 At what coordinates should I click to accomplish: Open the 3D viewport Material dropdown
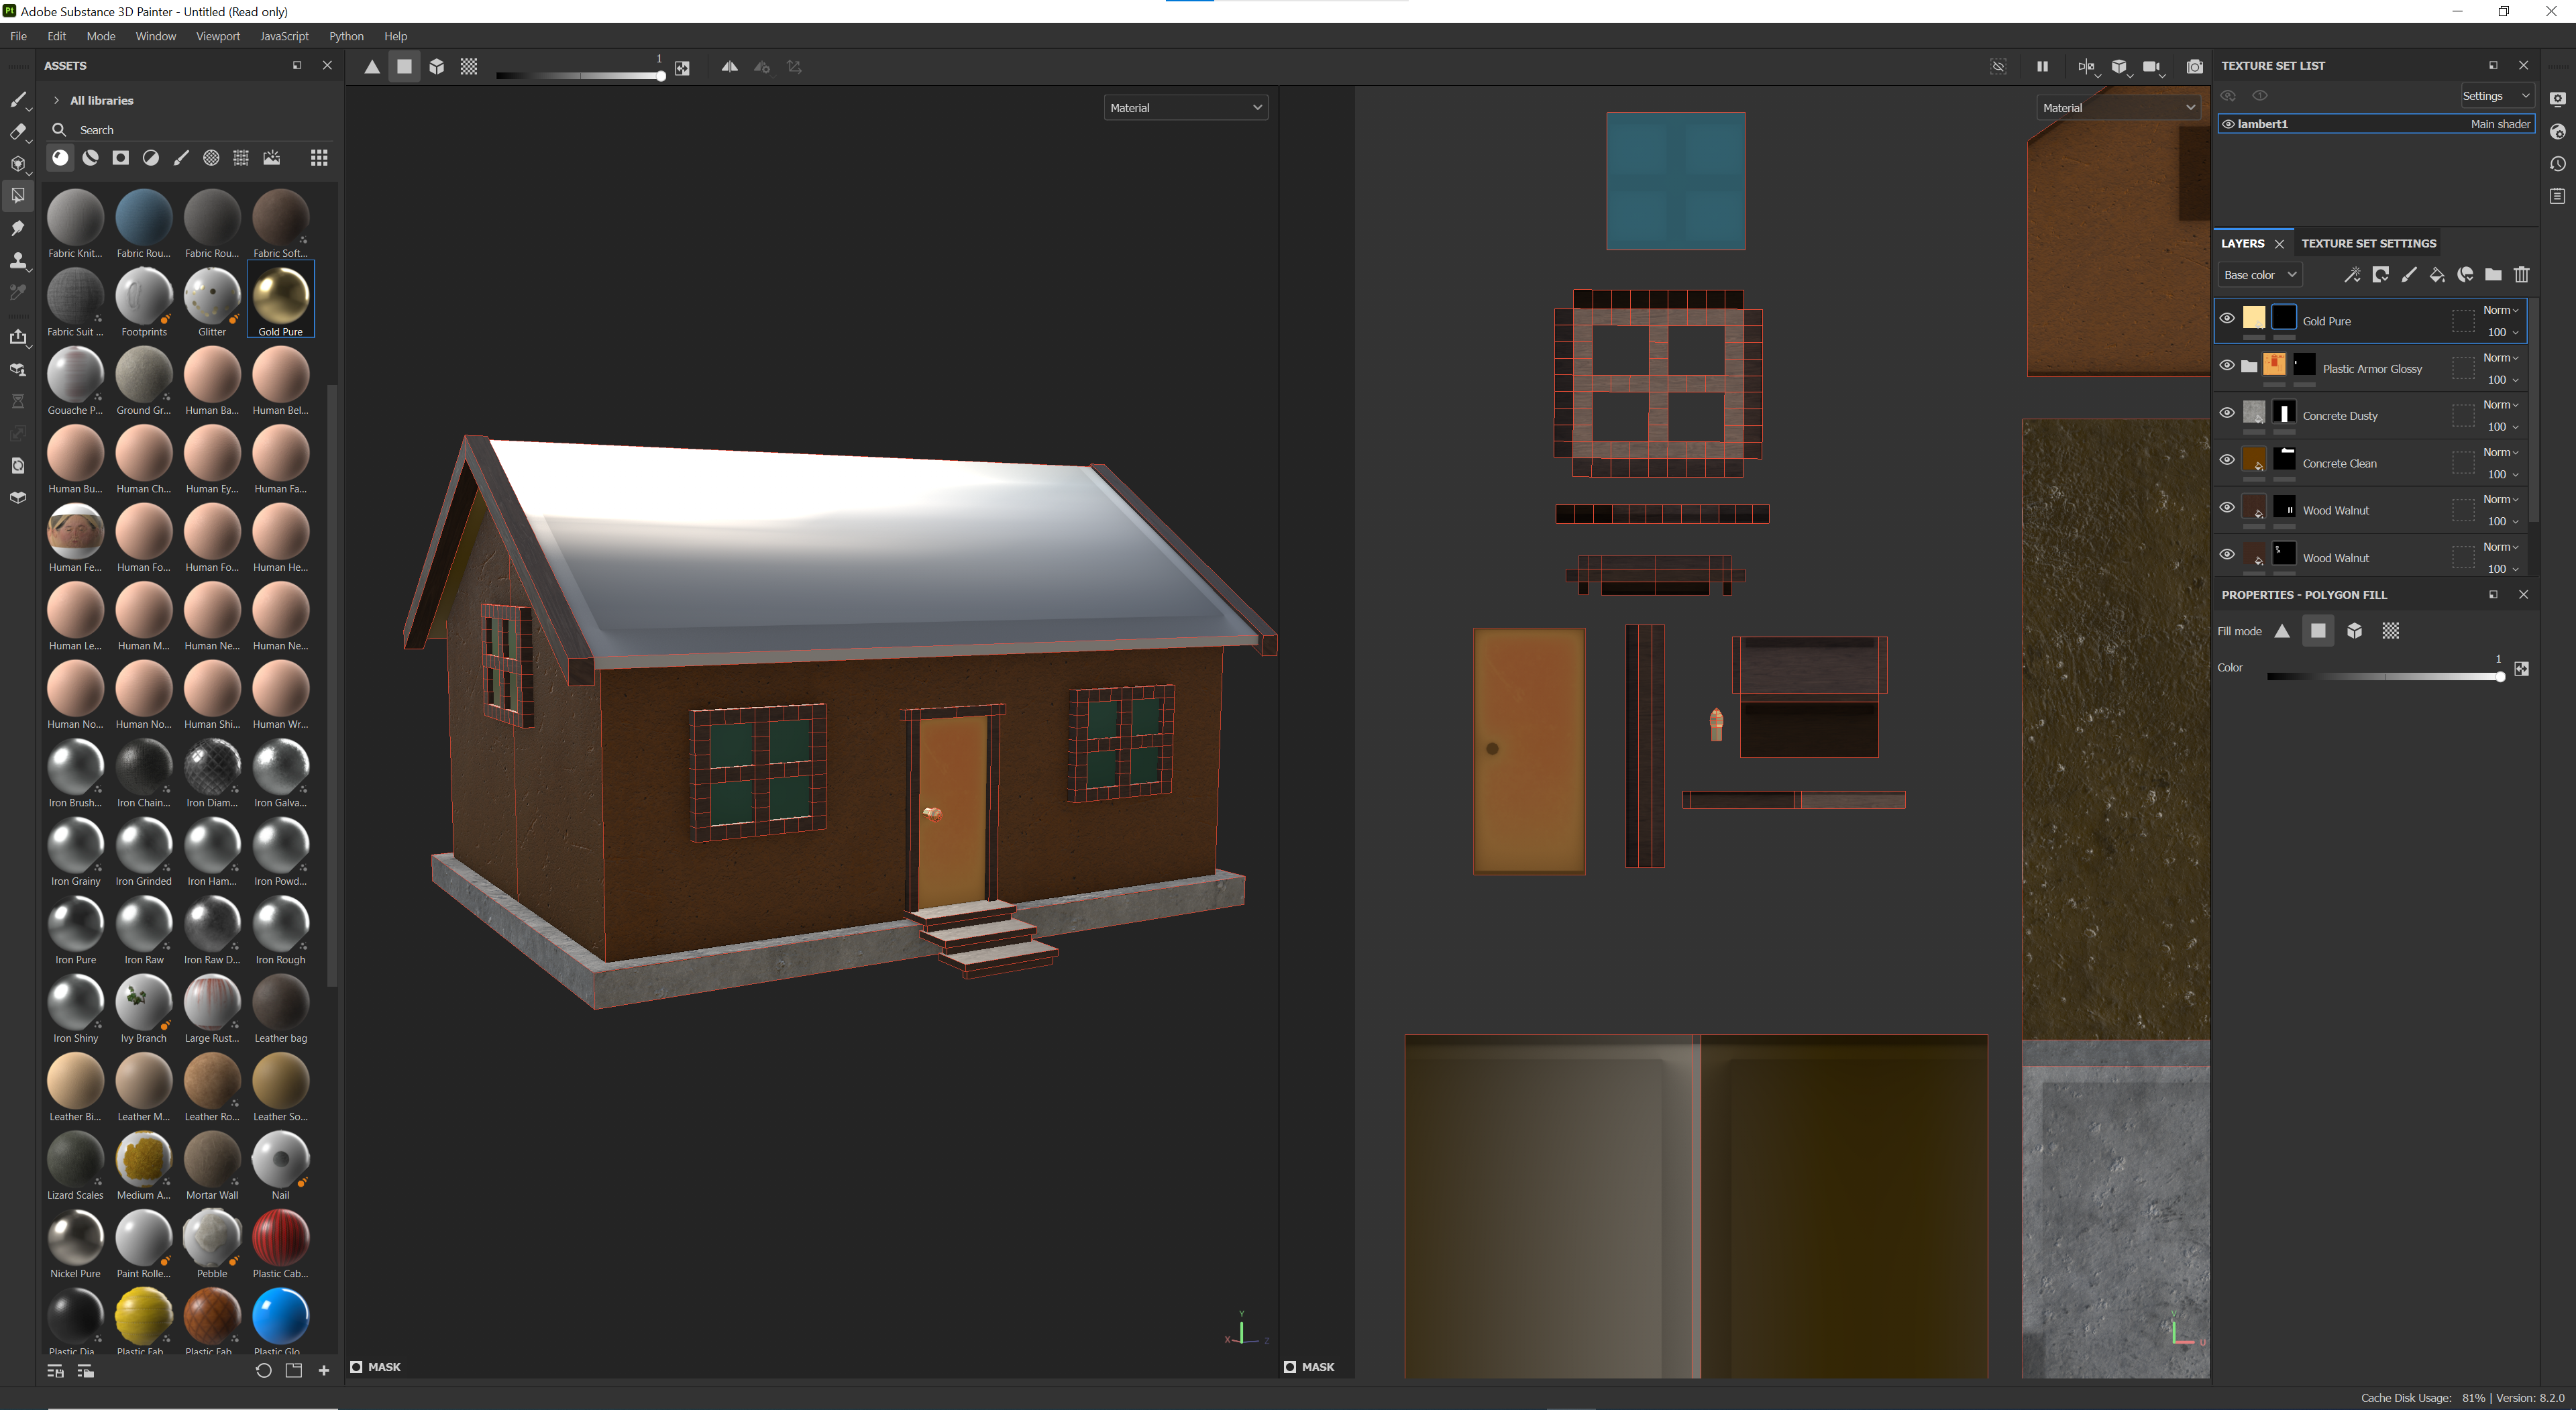[x=1185, y=108]
